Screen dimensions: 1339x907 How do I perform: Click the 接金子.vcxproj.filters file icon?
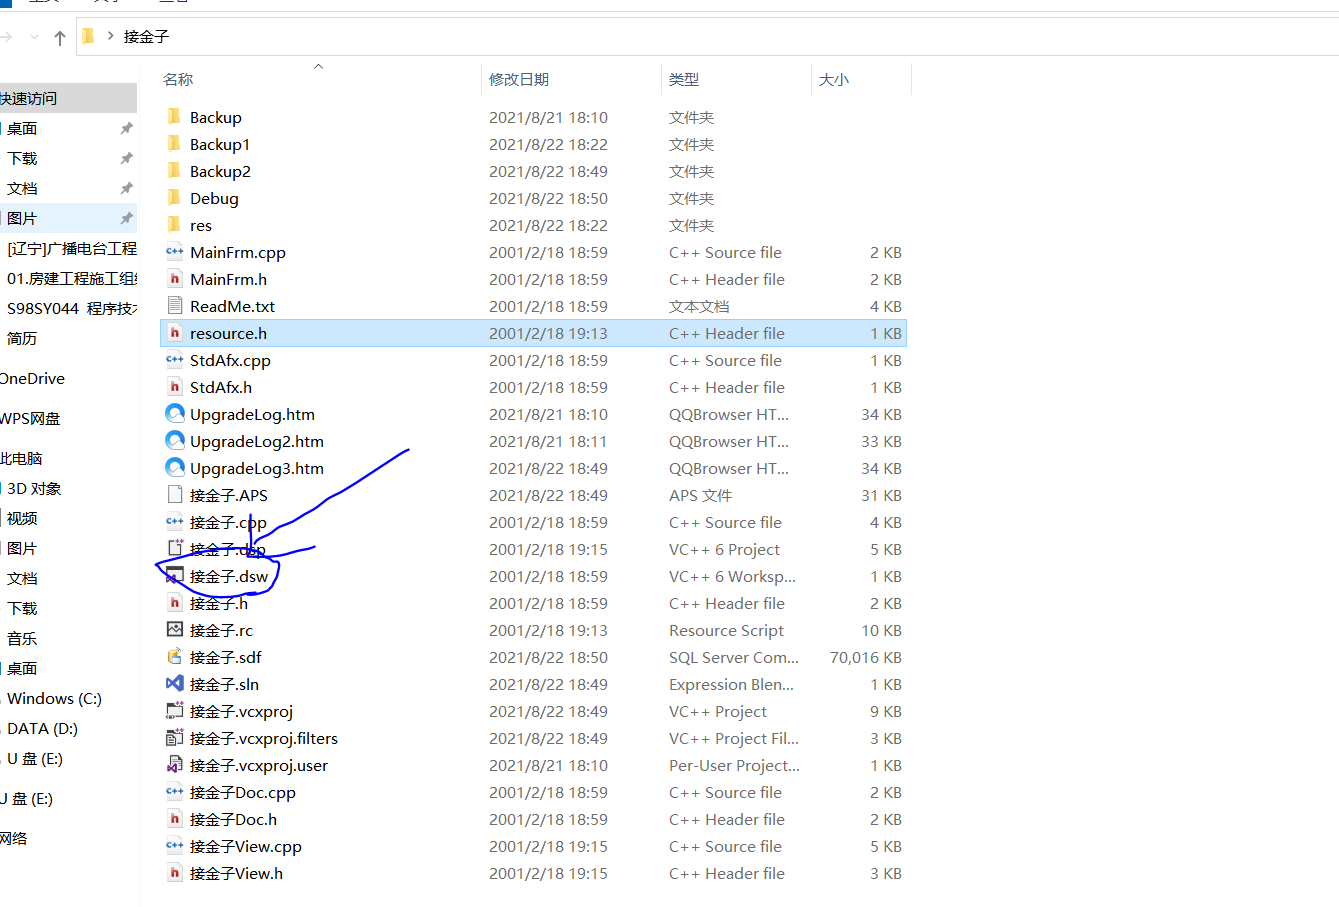click(x=174, y=738)
